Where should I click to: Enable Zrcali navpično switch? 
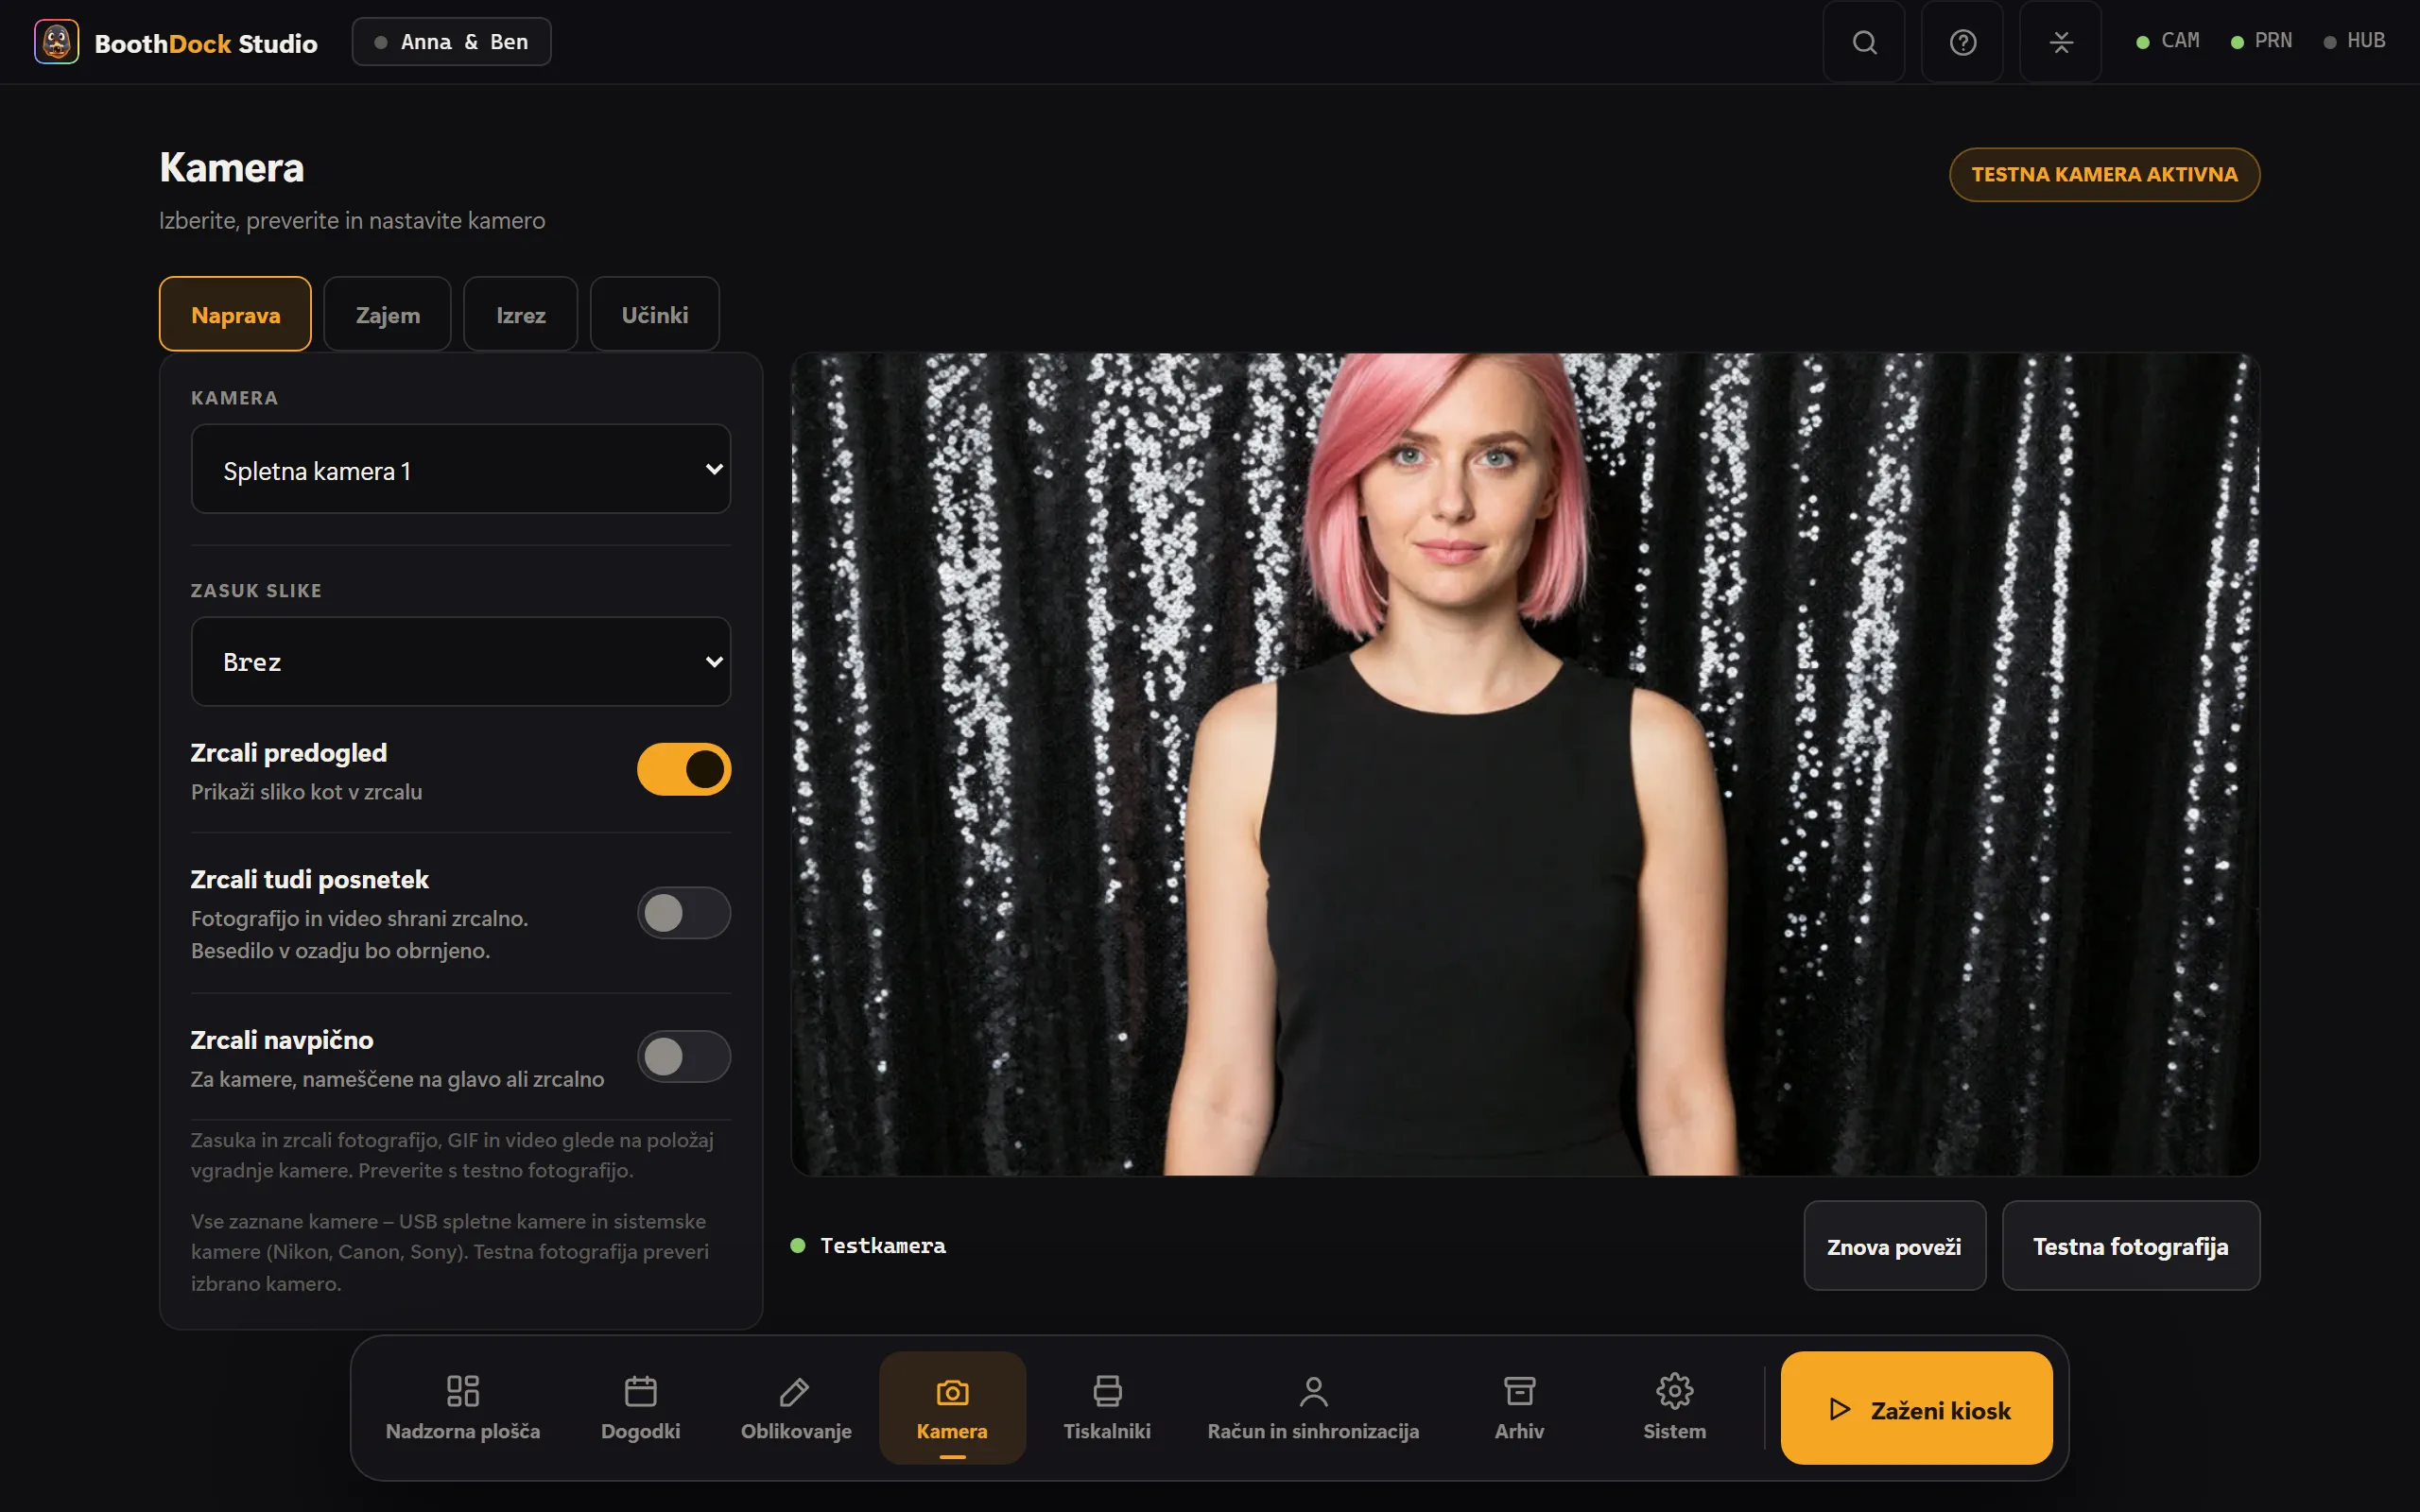click(x=684, y=1057)
